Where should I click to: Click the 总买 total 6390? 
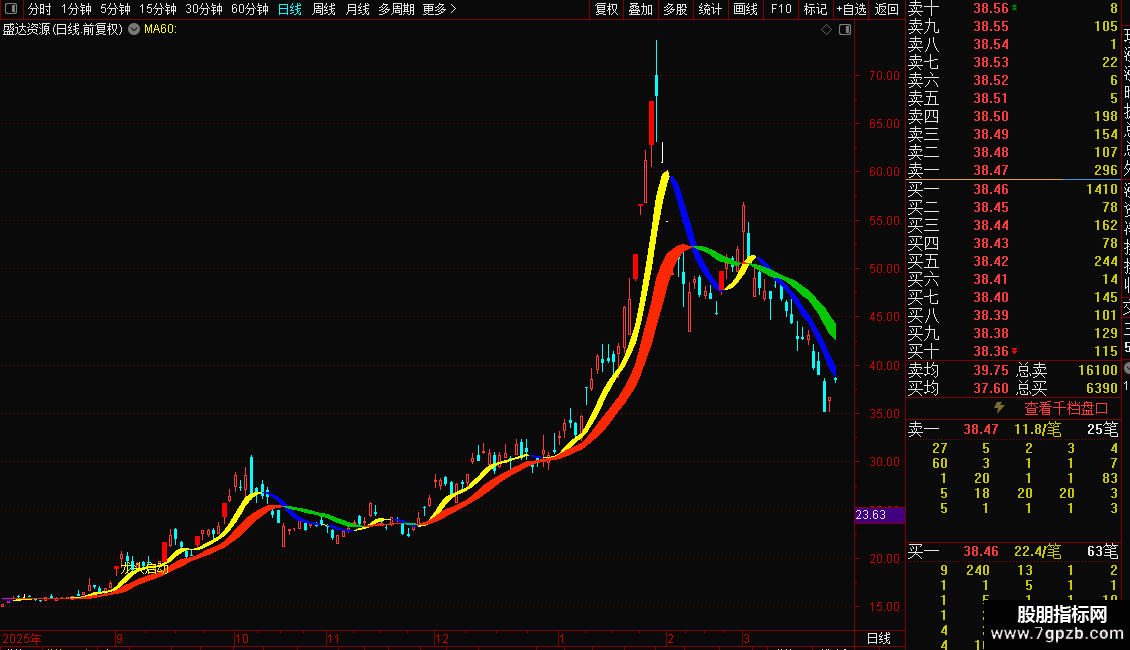(x=1102, y=388)
